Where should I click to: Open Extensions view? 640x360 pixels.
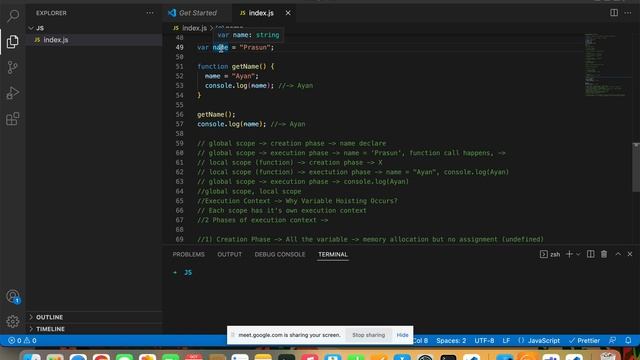tap(13, 119)
